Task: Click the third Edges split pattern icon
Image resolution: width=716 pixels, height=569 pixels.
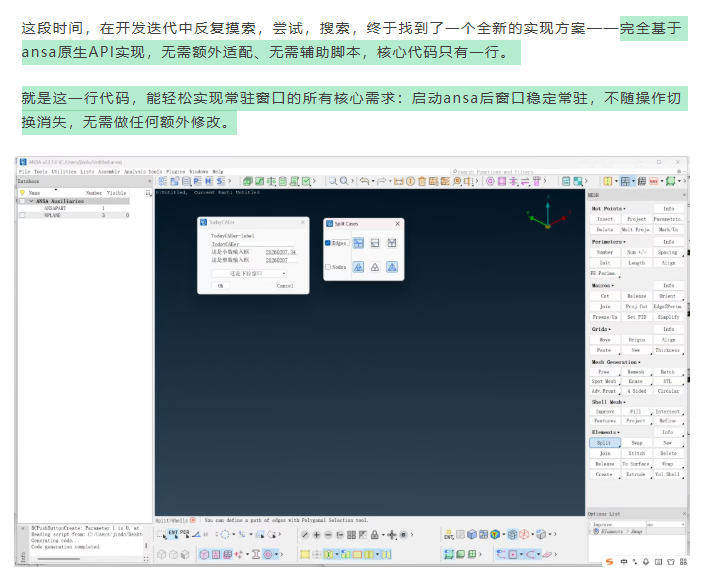Action: tap(392, 243)
